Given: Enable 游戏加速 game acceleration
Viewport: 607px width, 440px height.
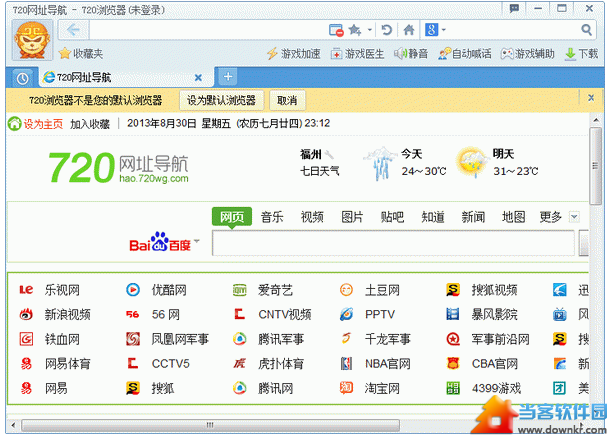Looking at the screenshot, I should point(294,53).
